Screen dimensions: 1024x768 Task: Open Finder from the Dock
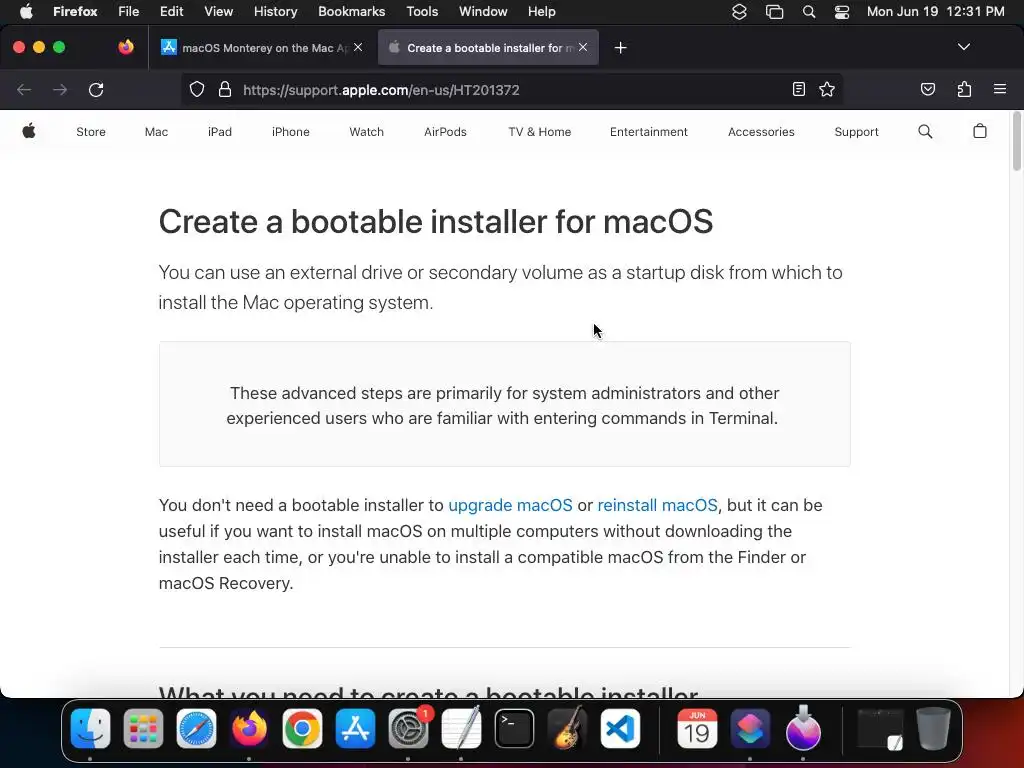pyautogui.click(x=90, y=728)
